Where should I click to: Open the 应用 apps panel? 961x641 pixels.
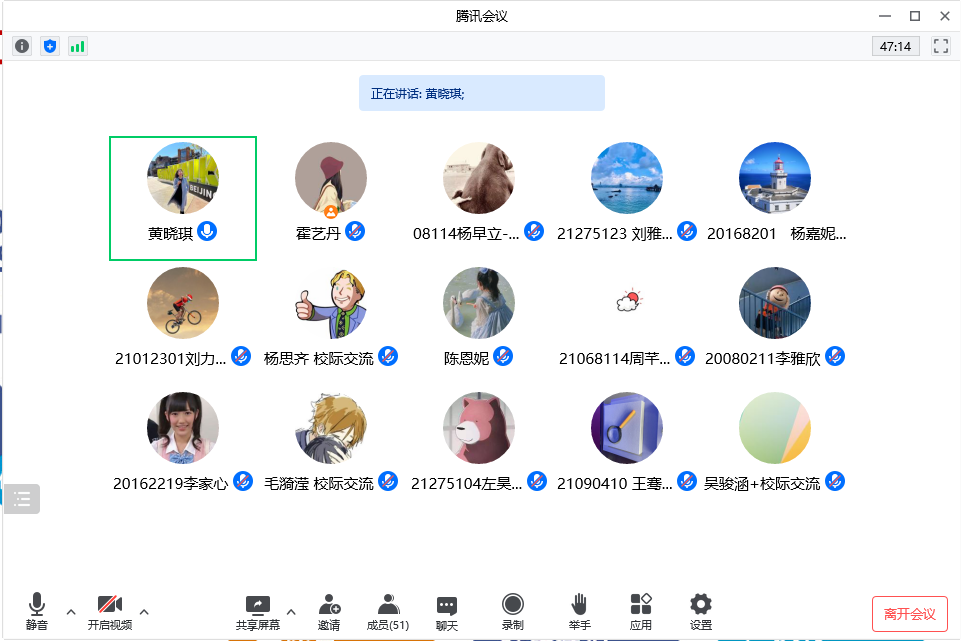[641, 611]
